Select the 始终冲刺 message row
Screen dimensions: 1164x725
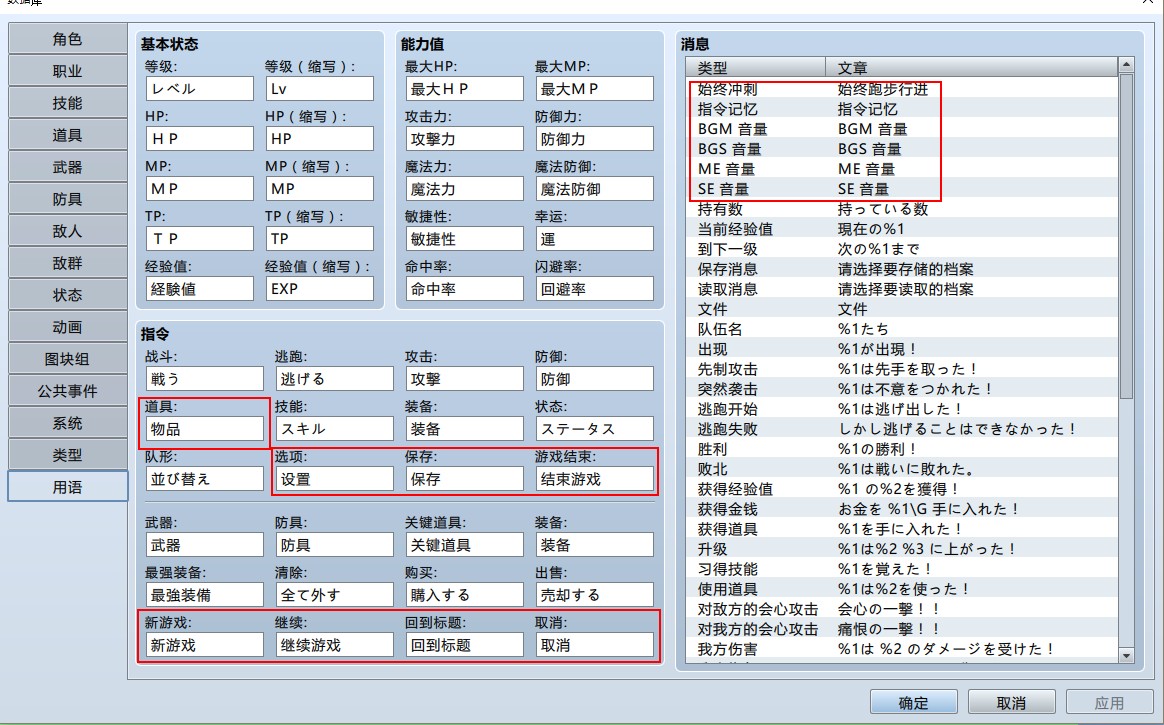click(902, 89)
